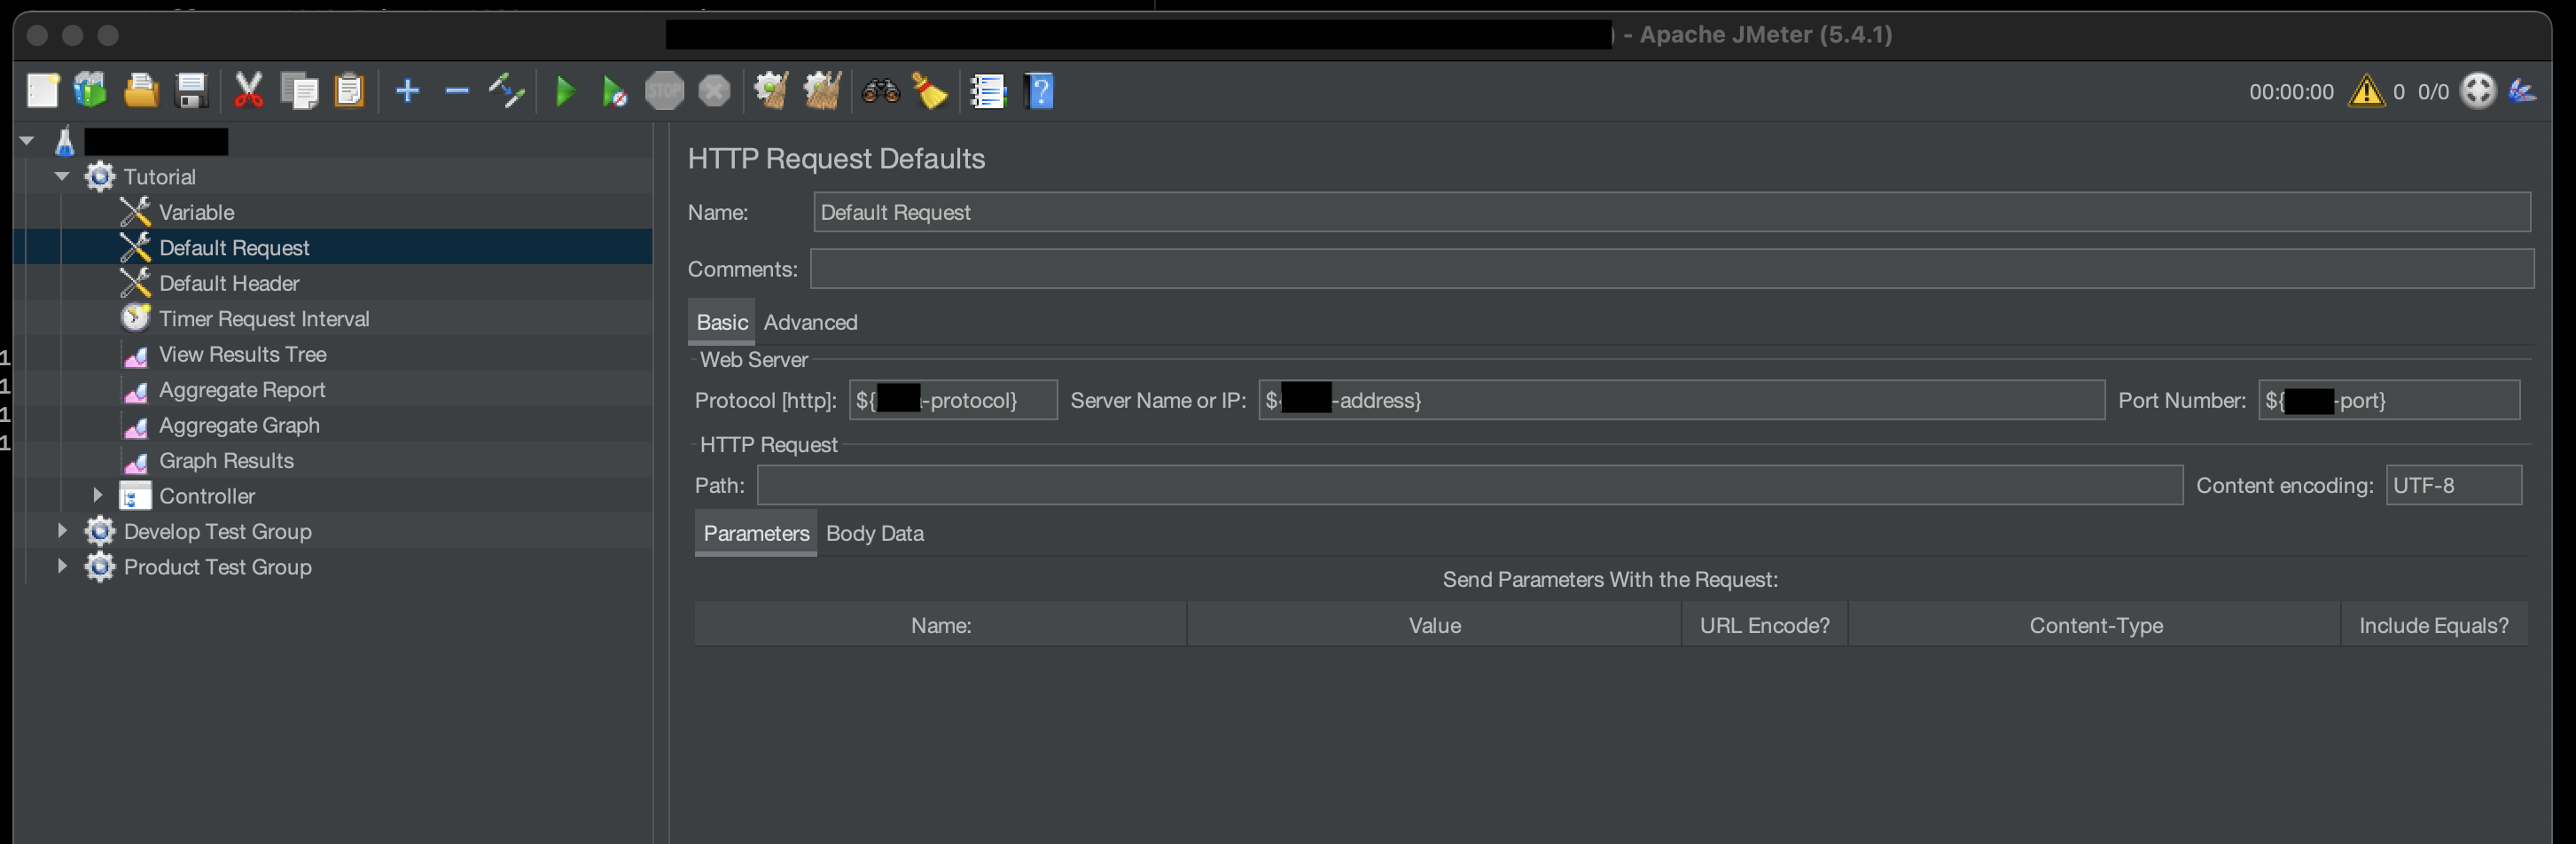Collapse the Tutorial thread group

62,176
